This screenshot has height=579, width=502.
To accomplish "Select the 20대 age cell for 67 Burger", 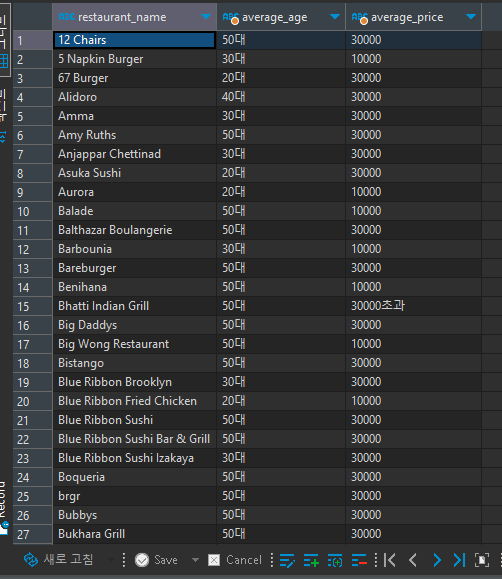I will [281, 78].
